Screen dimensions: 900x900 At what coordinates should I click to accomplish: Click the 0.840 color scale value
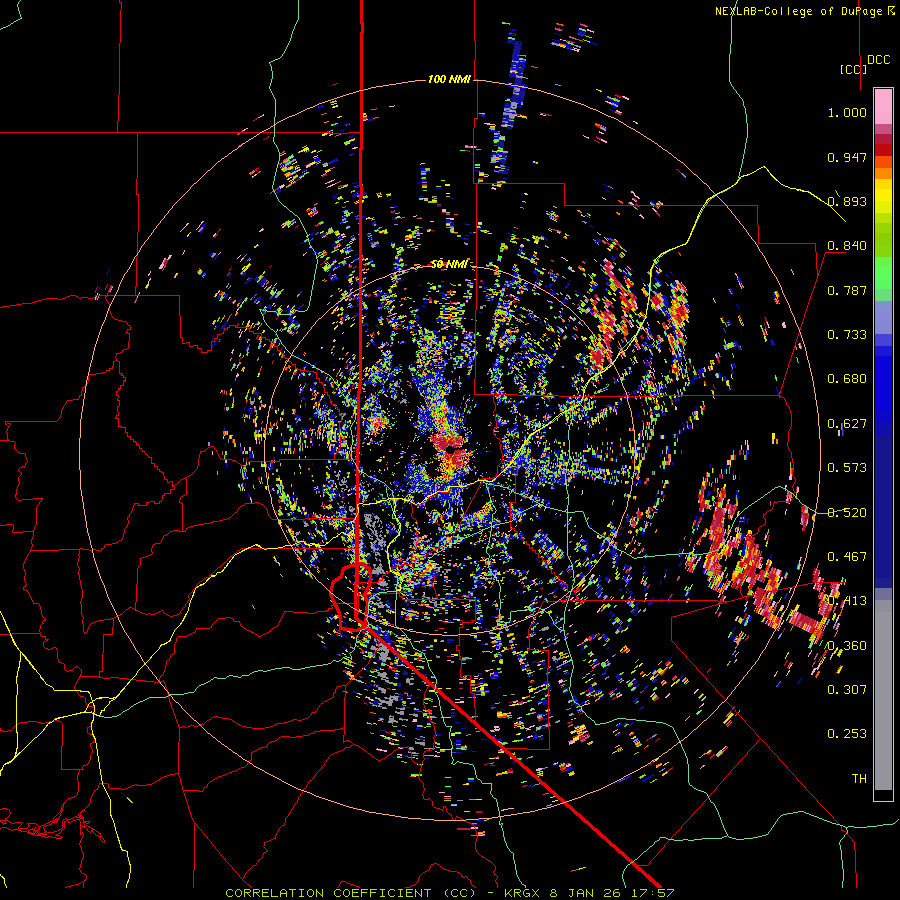(x=847, y=246)
